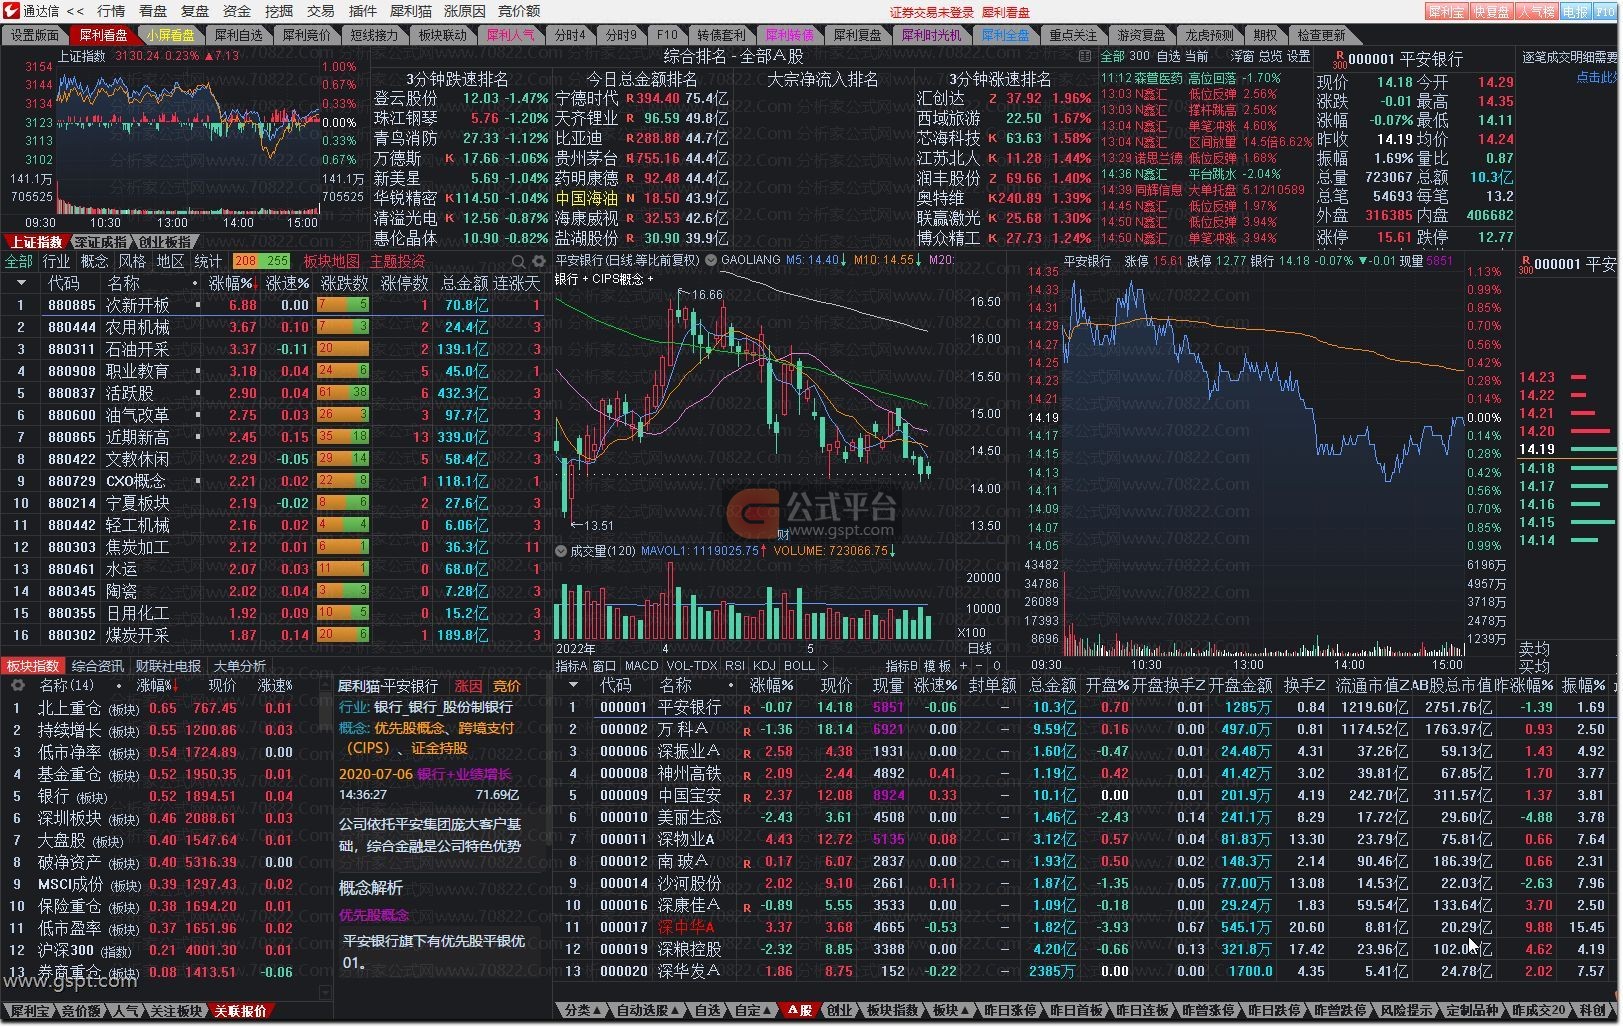Image resolution: width=1623 pixels, height=1027 pixels.
Task: Select the 风格 sector filter
Action: click(x=133, y=261)
